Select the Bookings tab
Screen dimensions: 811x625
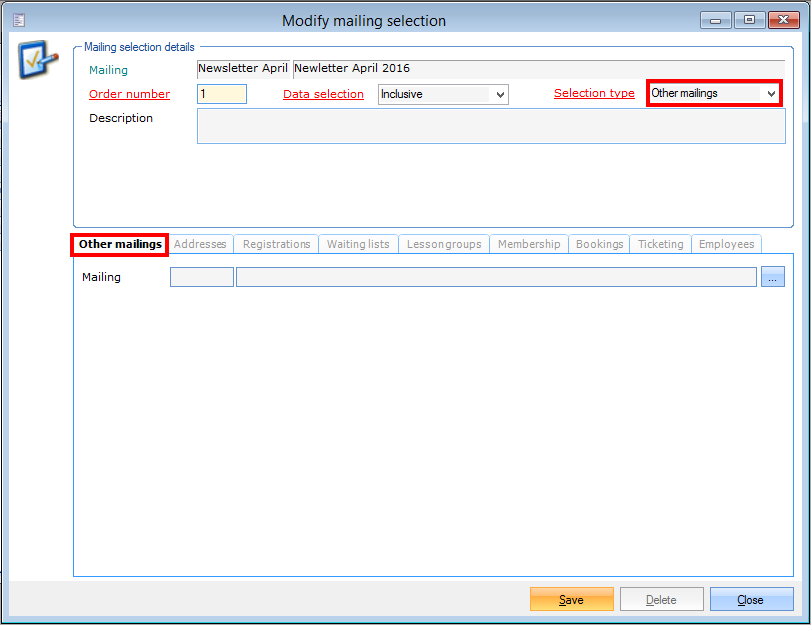click(x=599, y=244)
